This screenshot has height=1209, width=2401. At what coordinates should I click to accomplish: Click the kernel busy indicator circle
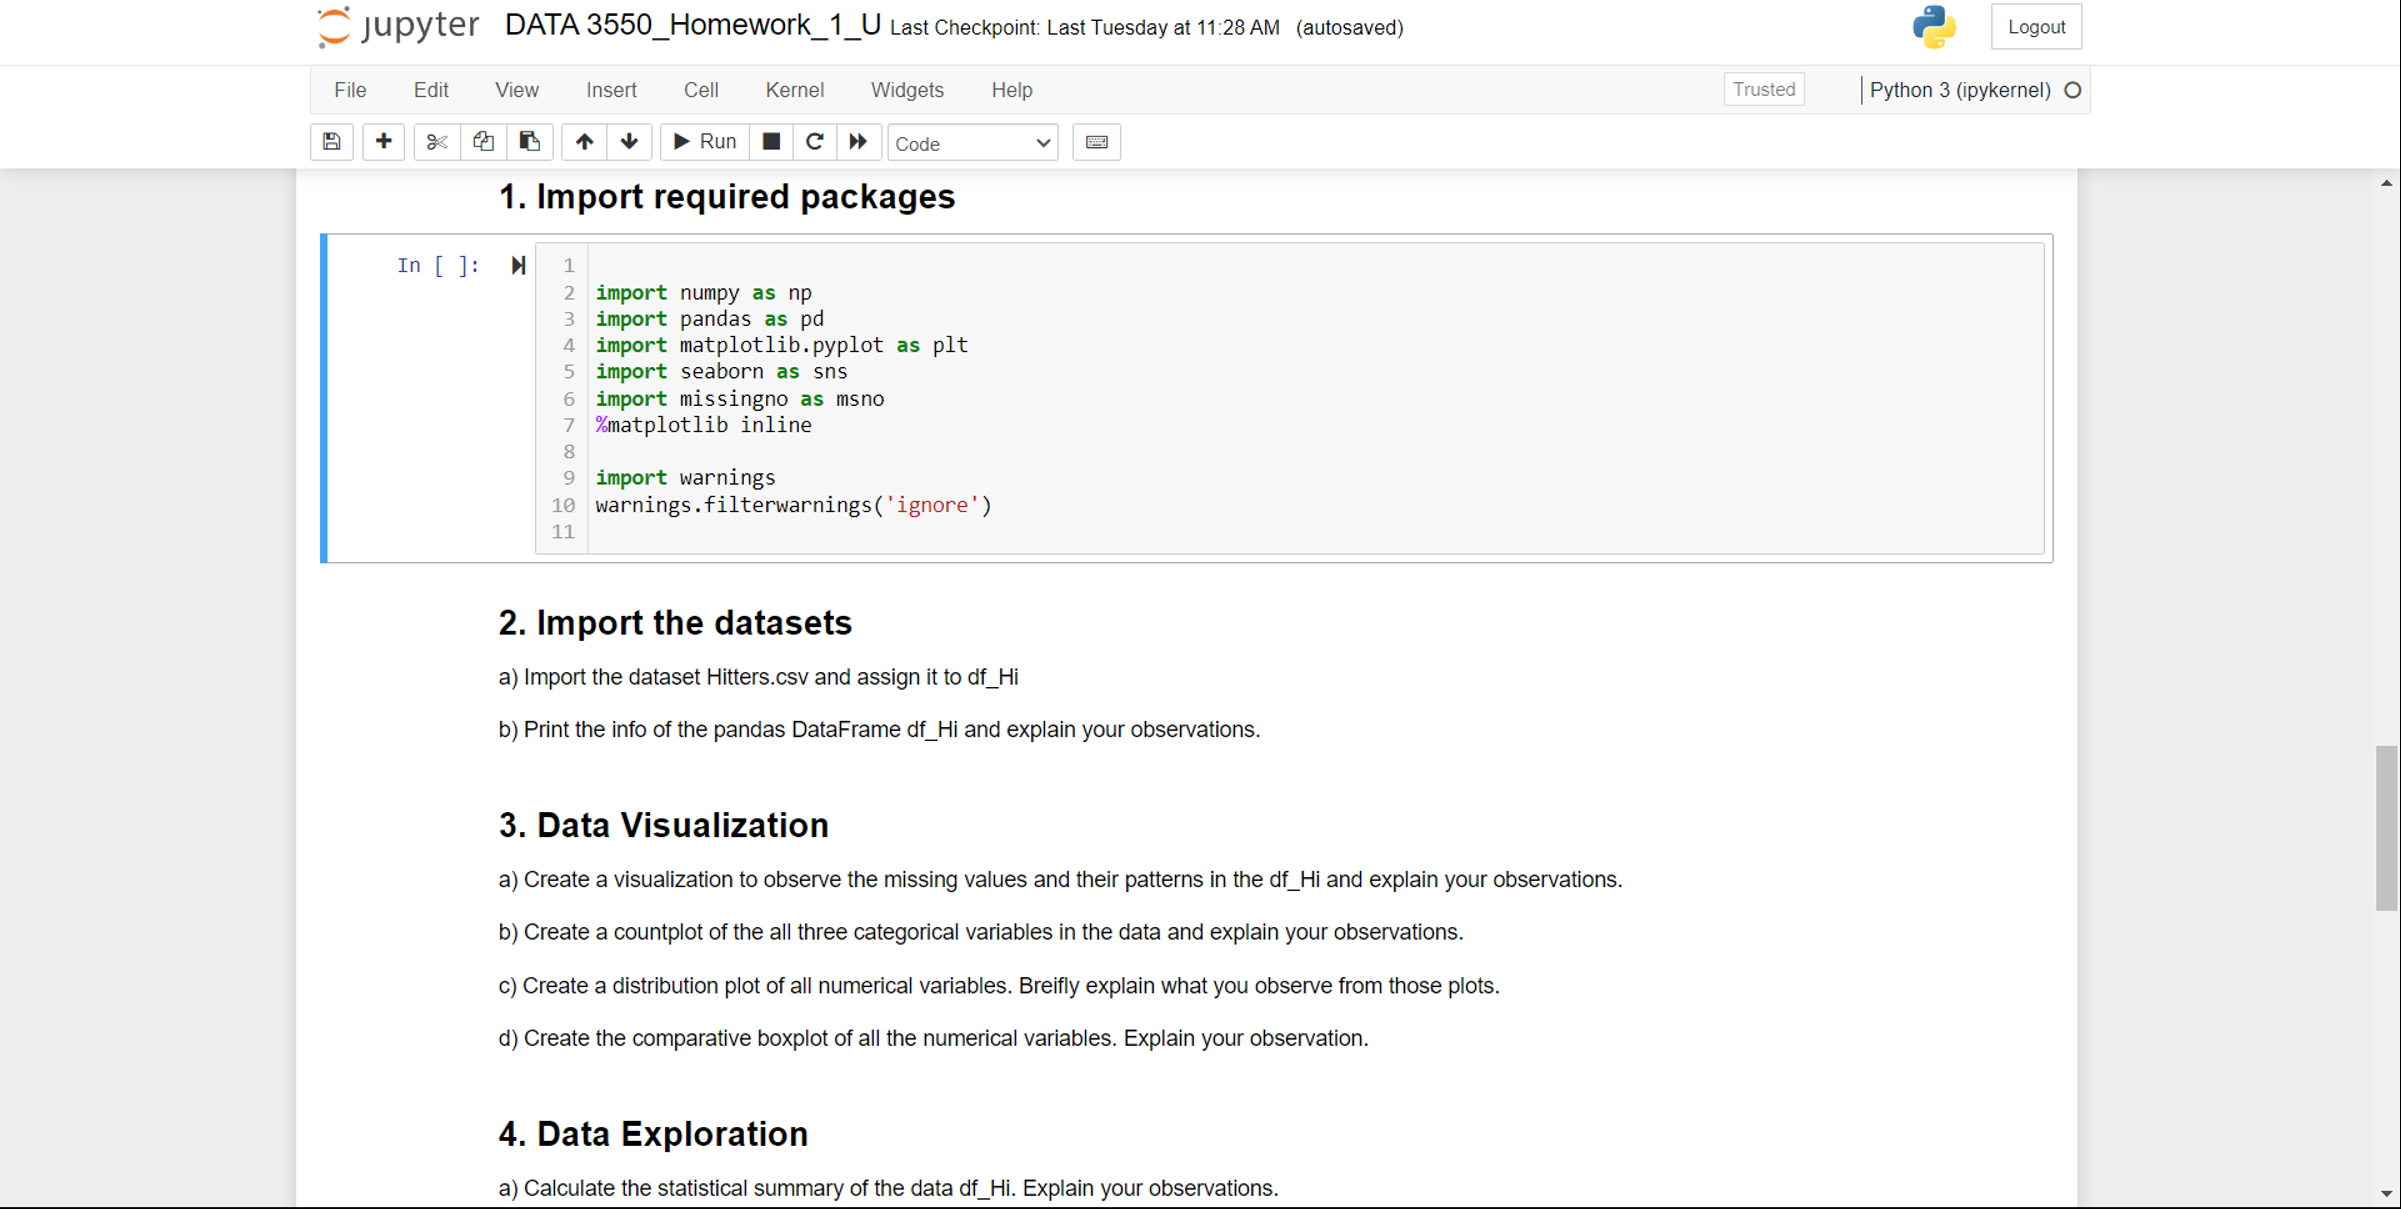pos(2072,90)
